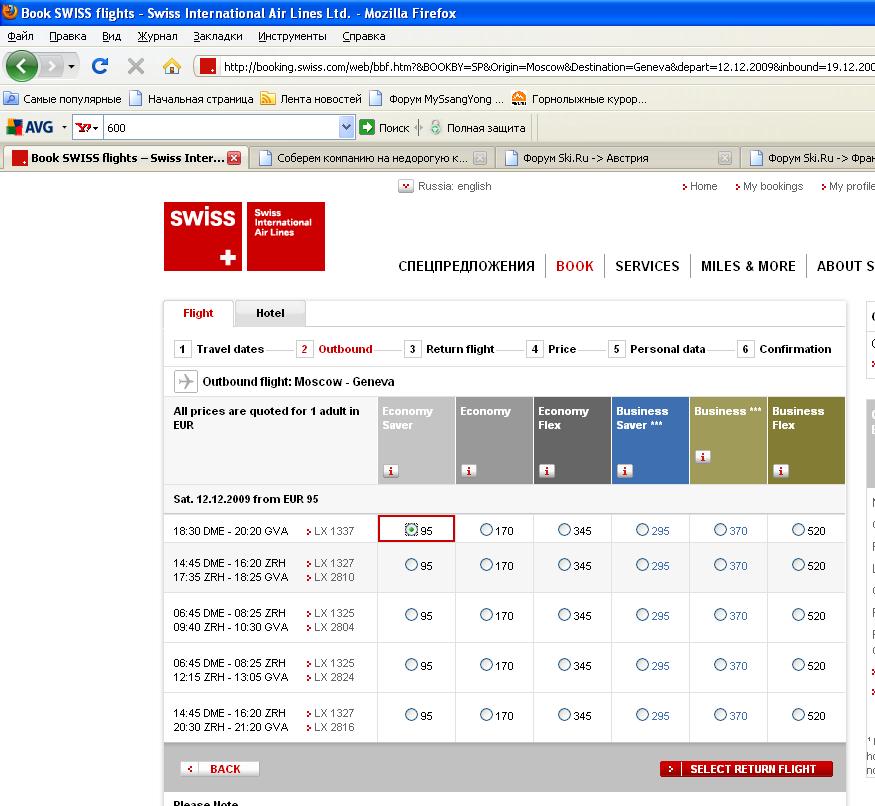Viewport: 875px width, 806px height.
Task: Click the AVG toolbar logo
Action: (30, 127)
